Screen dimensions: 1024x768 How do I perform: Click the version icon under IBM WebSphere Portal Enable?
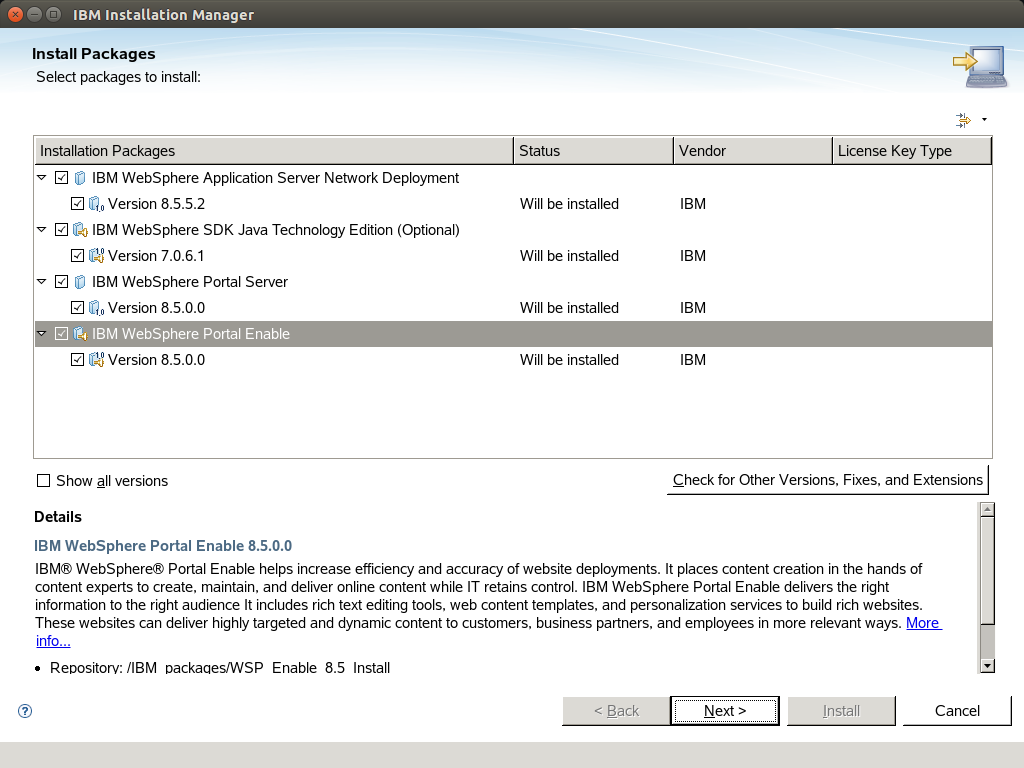[96, 360]
